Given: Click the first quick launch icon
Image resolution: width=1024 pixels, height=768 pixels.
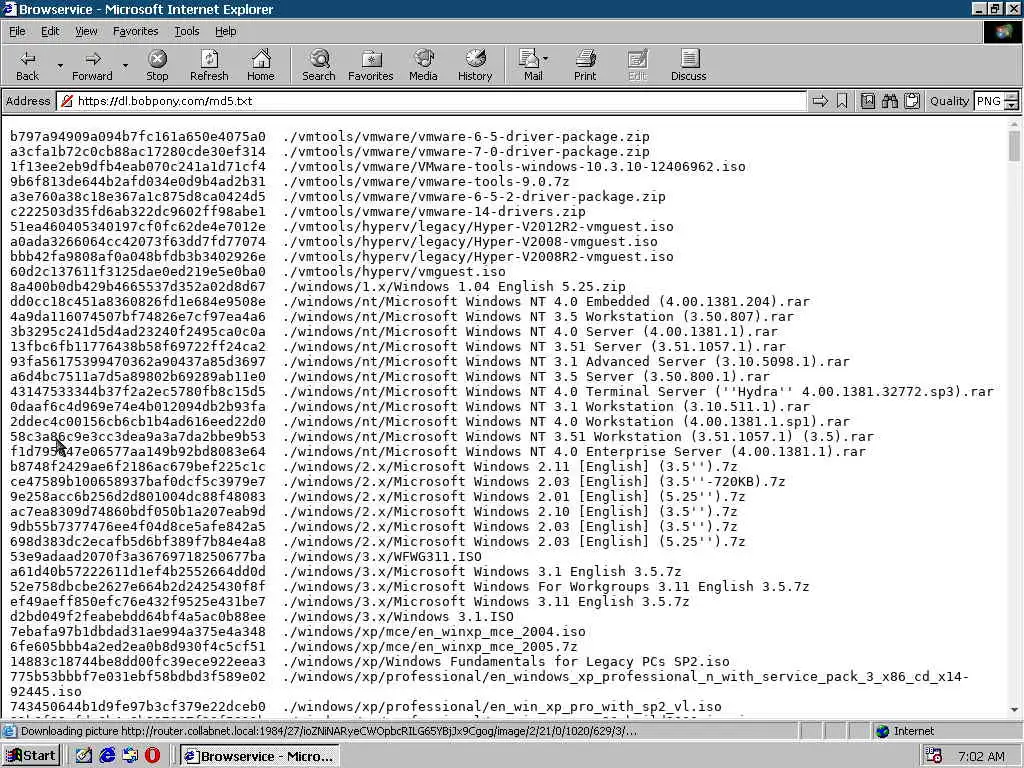Looking at the screenshot, I should coord(84,756).
